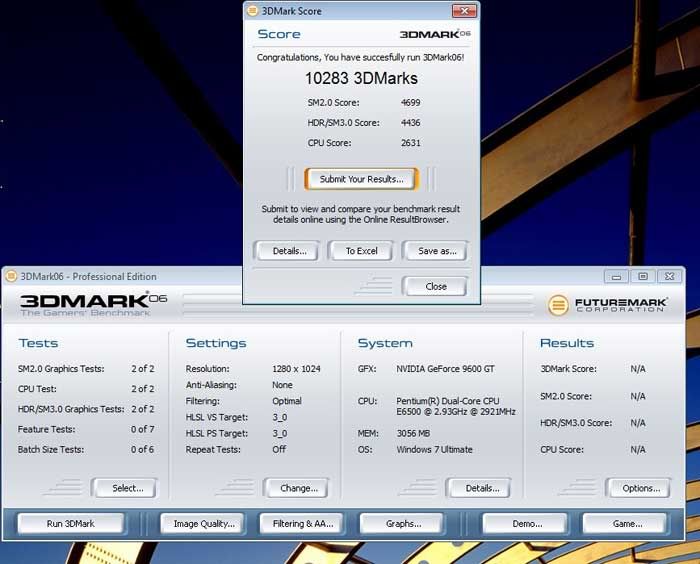Click Filtering value Optimal
Screen dimensions: 700x564
287,401
